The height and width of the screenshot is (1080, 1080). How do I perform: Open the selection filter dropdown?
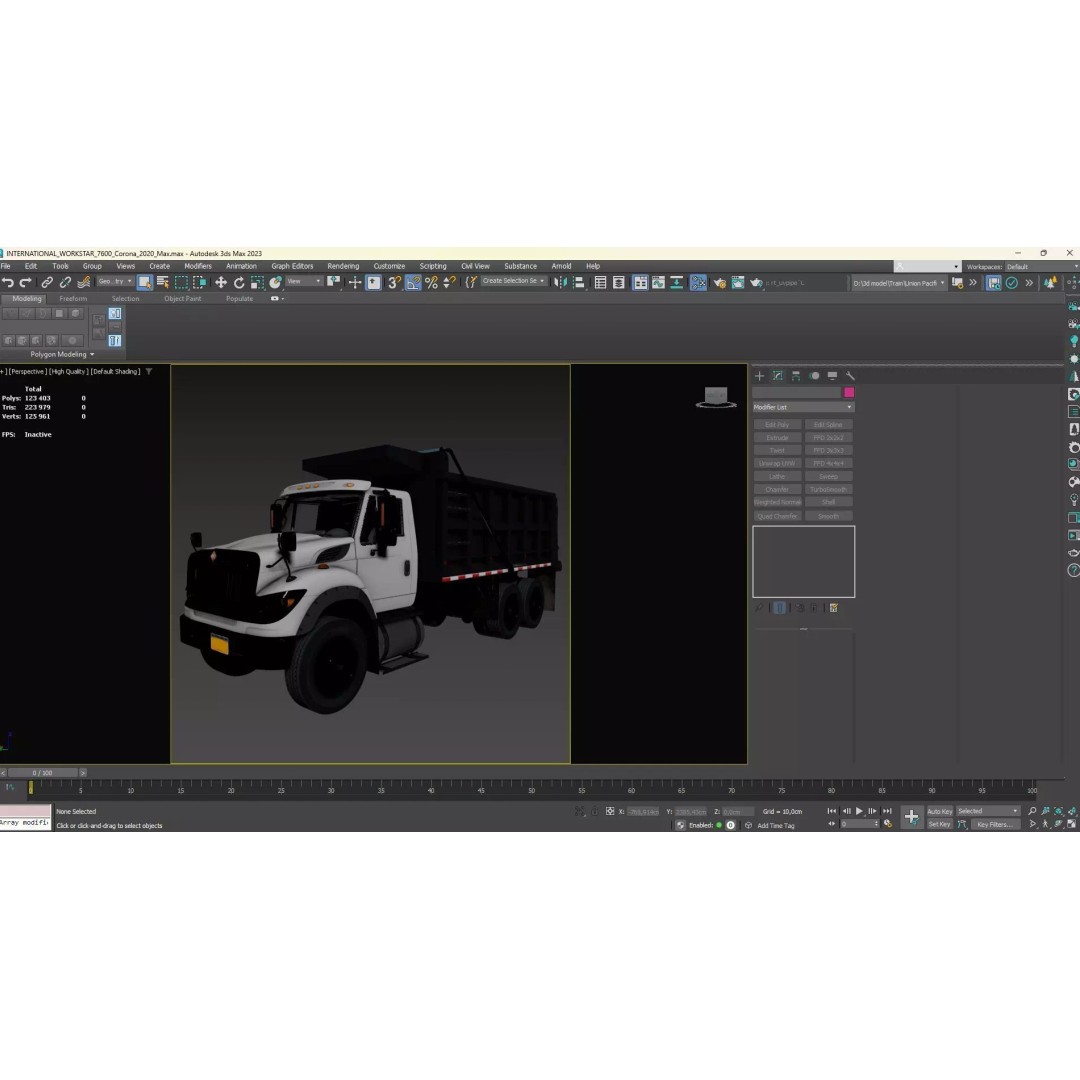click(x=114, y=282)
